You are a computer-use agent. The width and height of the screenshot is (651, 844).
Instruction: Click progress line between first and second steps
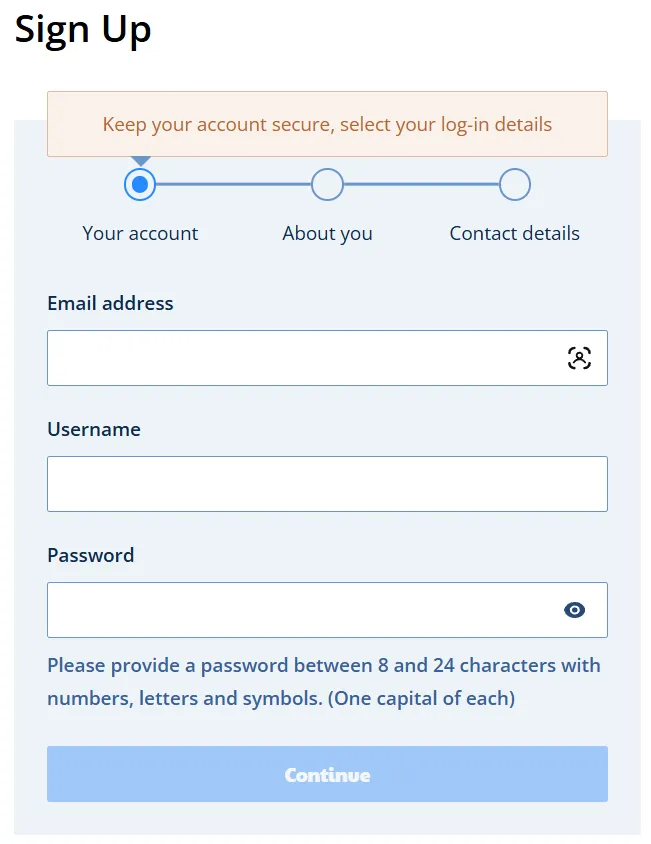(233, 185)
